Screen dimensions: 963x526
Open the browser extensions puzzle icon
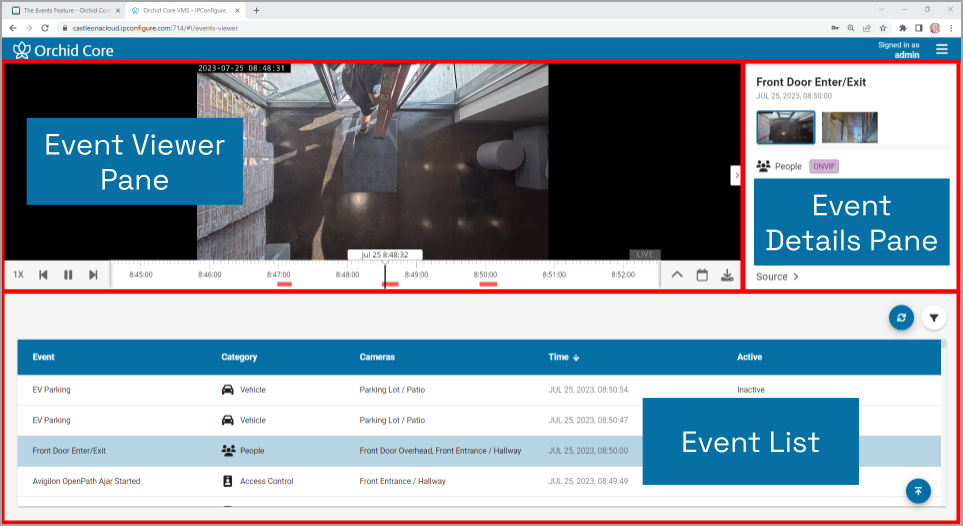click(902, 28)
